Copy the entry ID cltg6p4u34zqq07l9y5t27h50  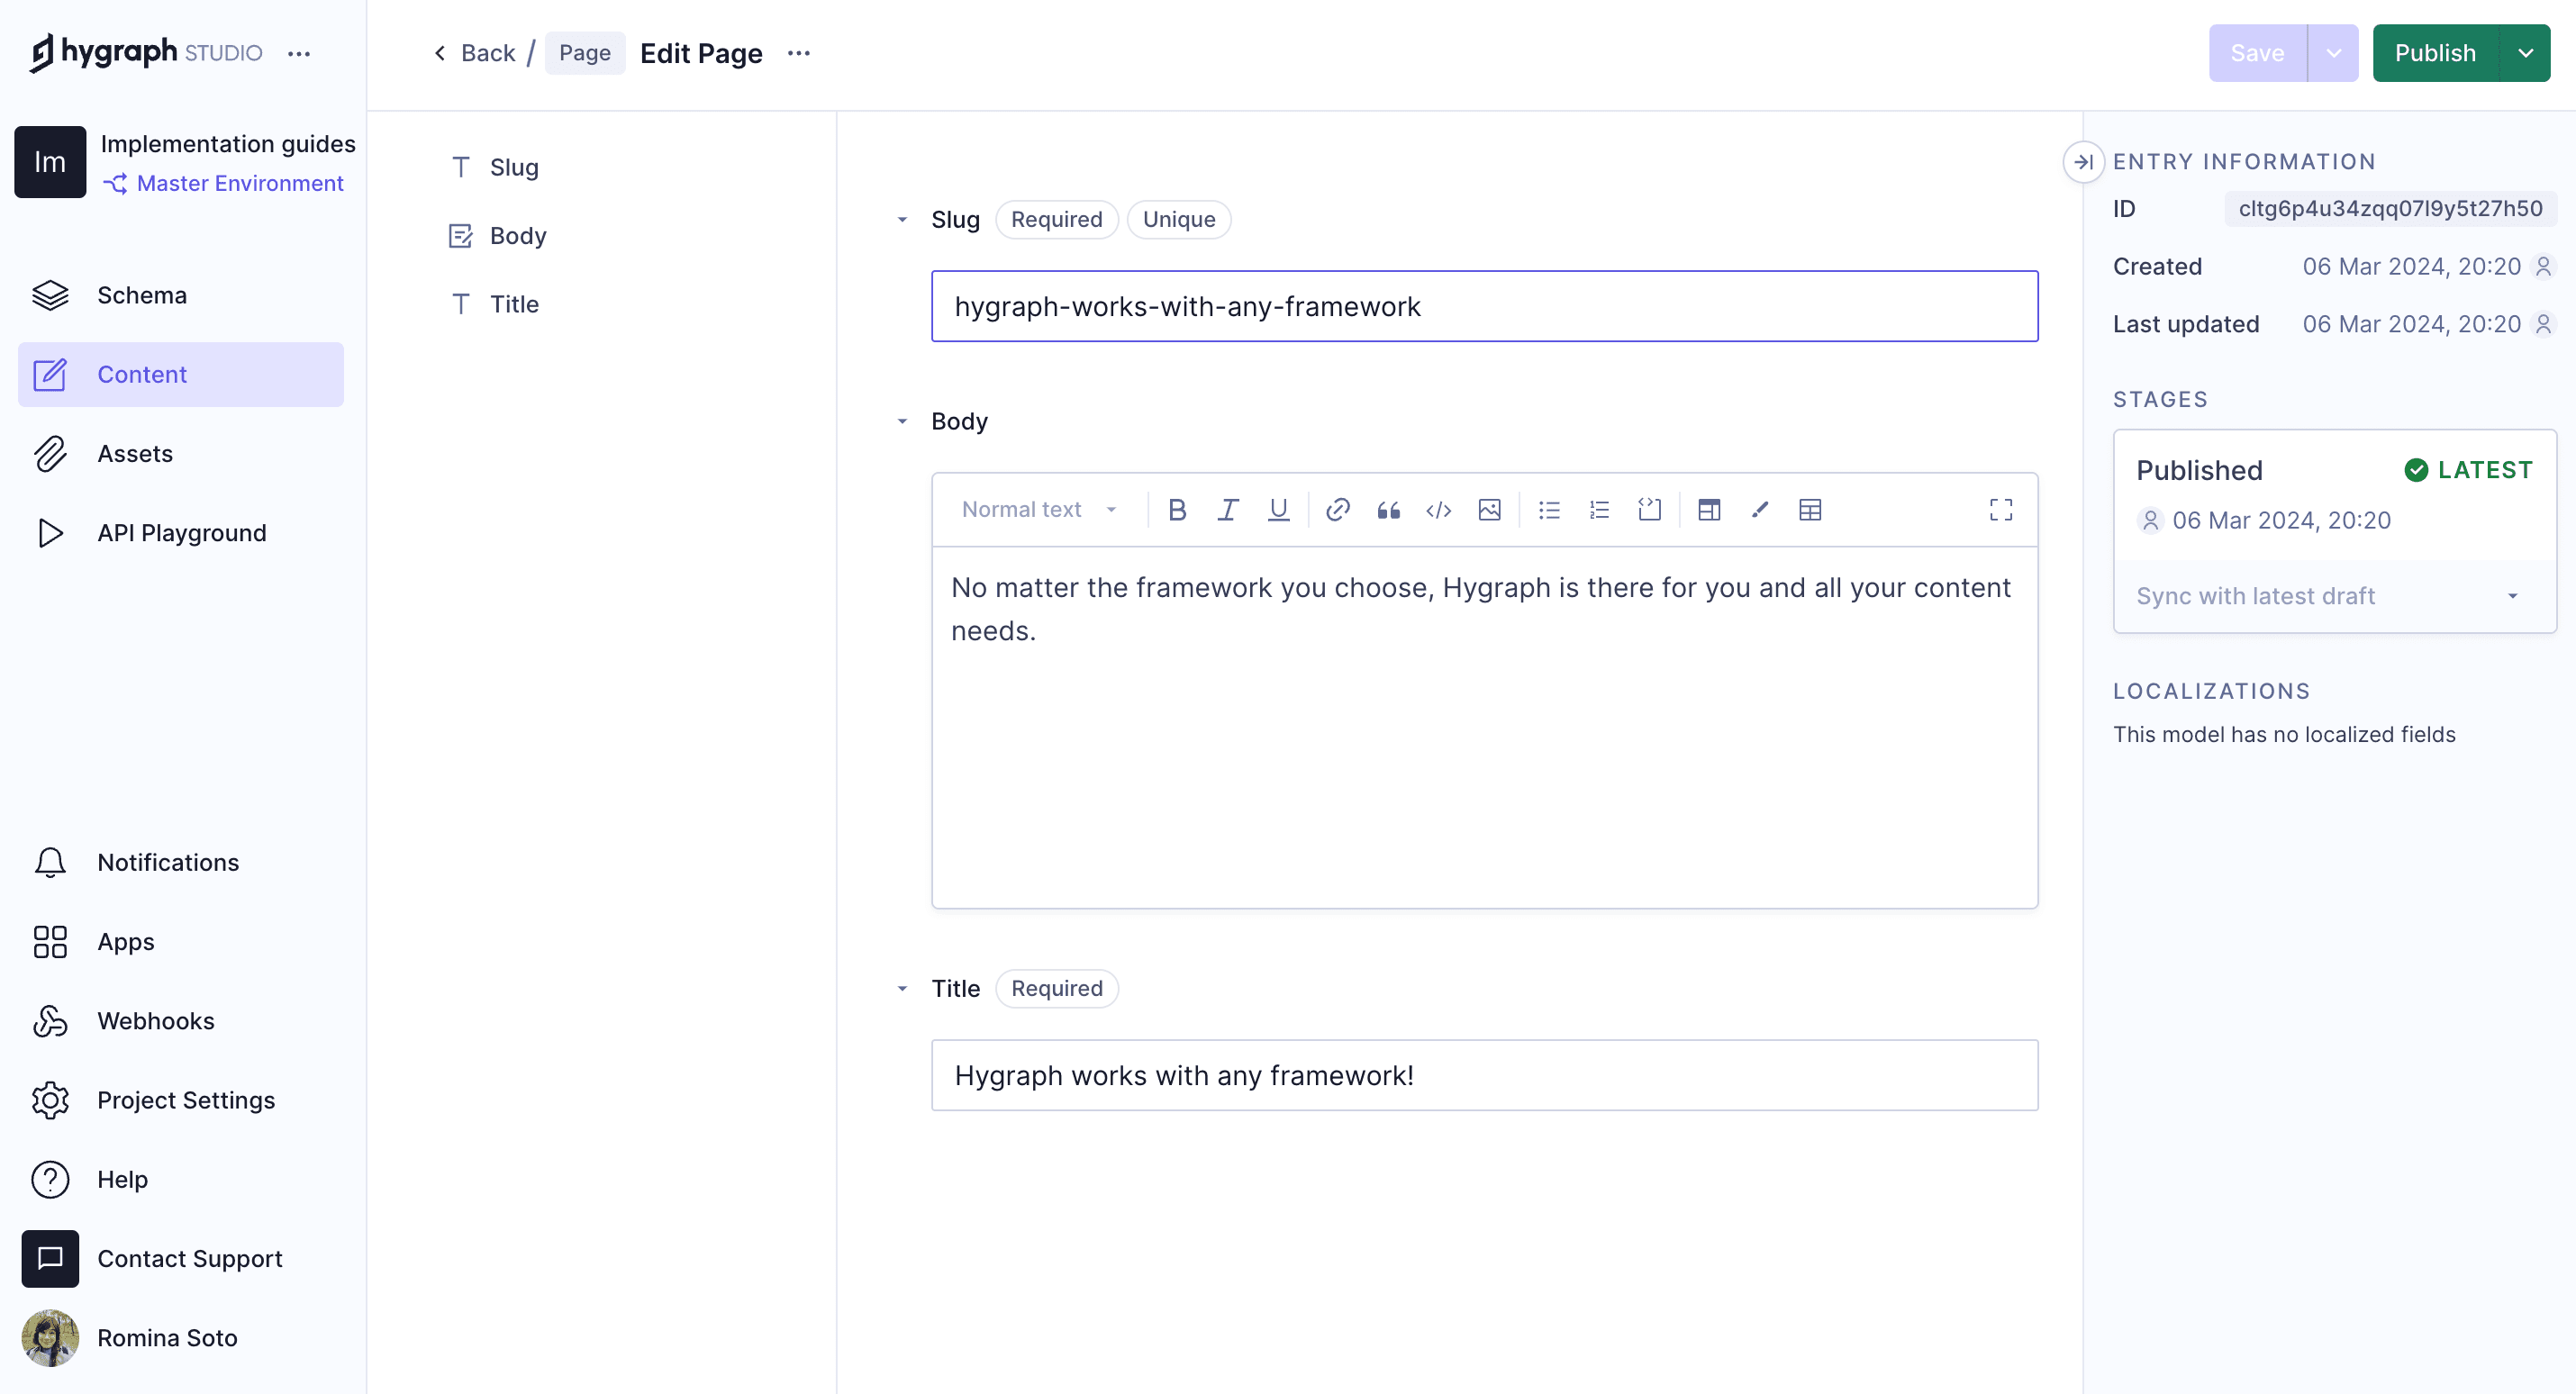tap(2390, 208)
